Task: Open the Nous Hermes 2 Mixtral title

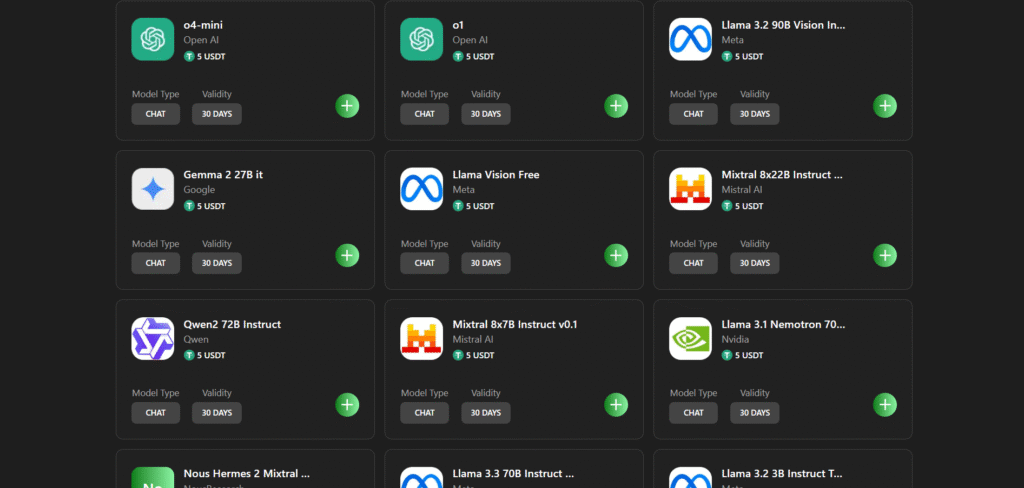Action: pos(247,474)
